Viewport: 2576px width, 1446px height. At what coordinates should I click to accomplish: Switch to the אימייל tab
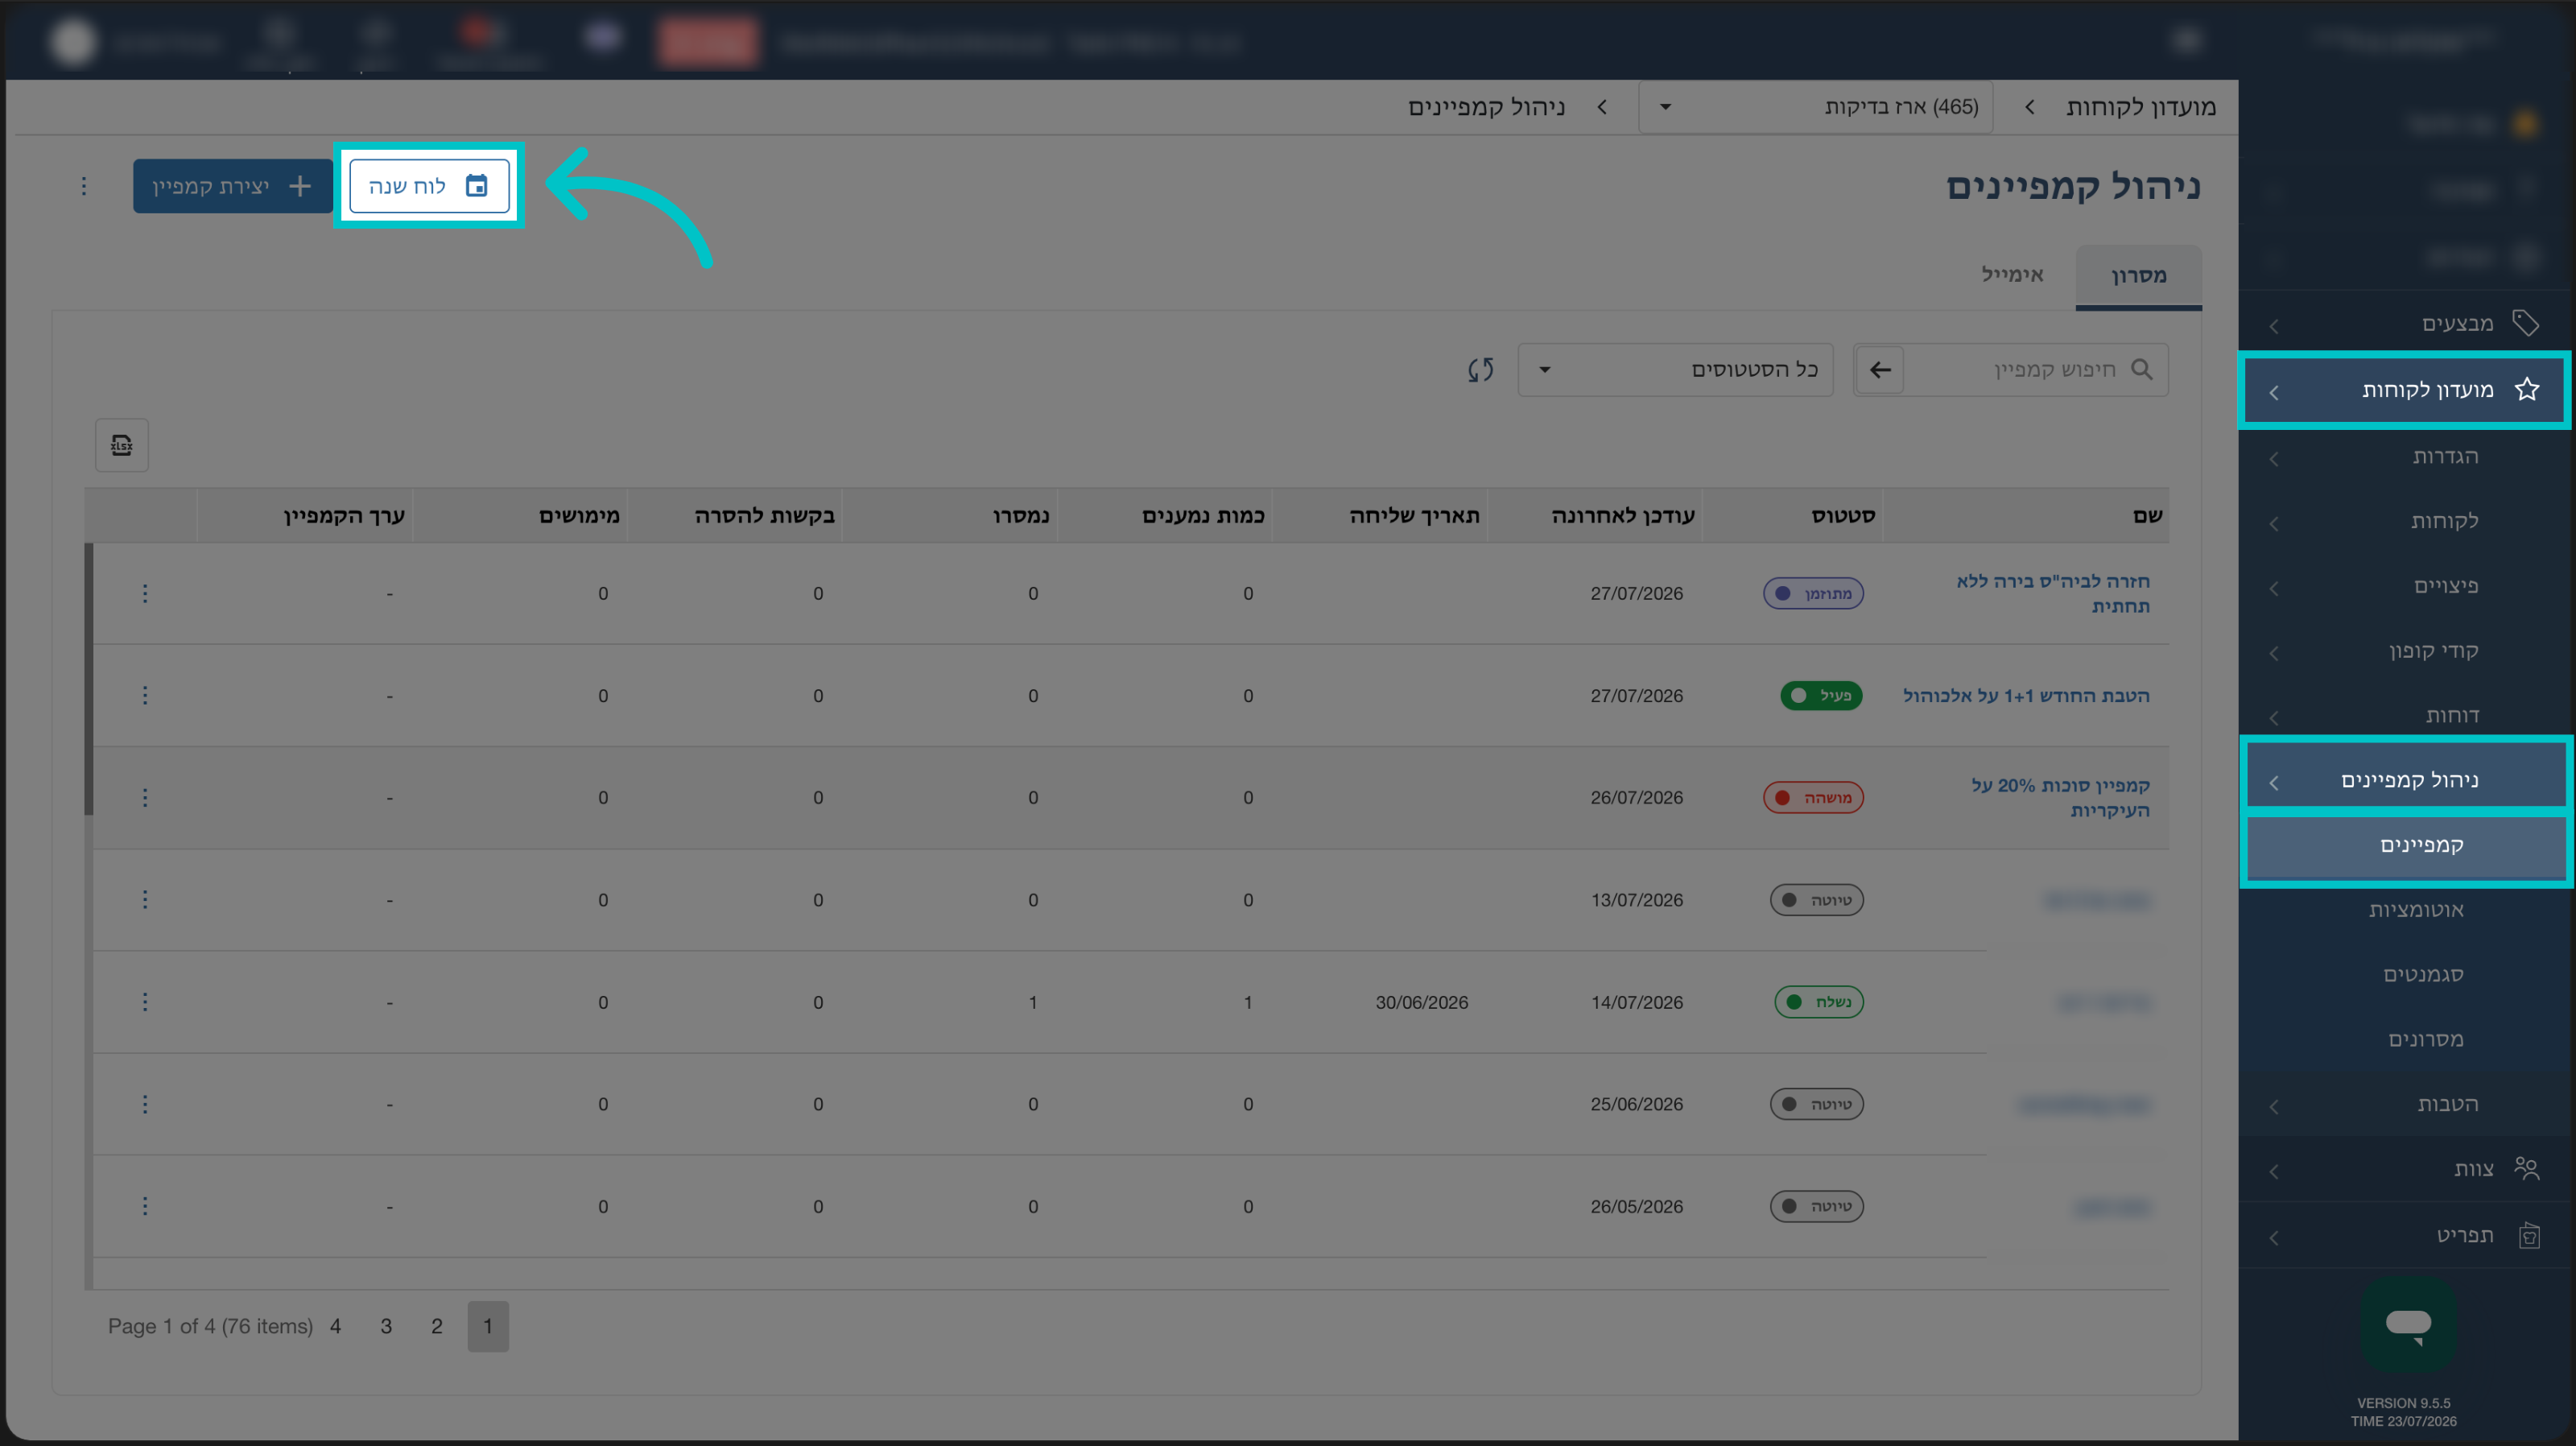(x=2012, y=274)
